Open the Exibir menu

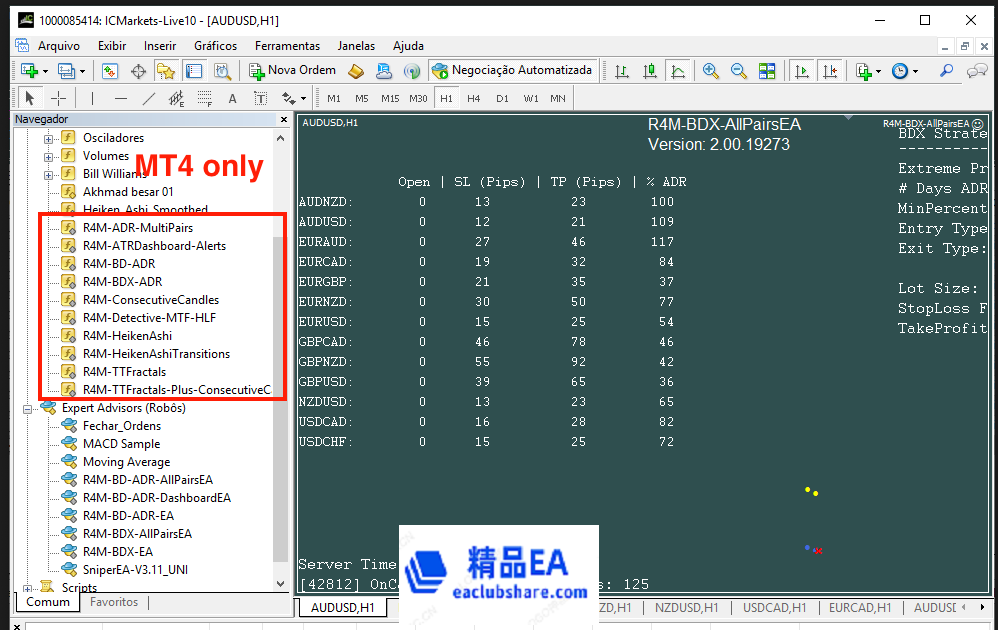[x=112, y=46]
